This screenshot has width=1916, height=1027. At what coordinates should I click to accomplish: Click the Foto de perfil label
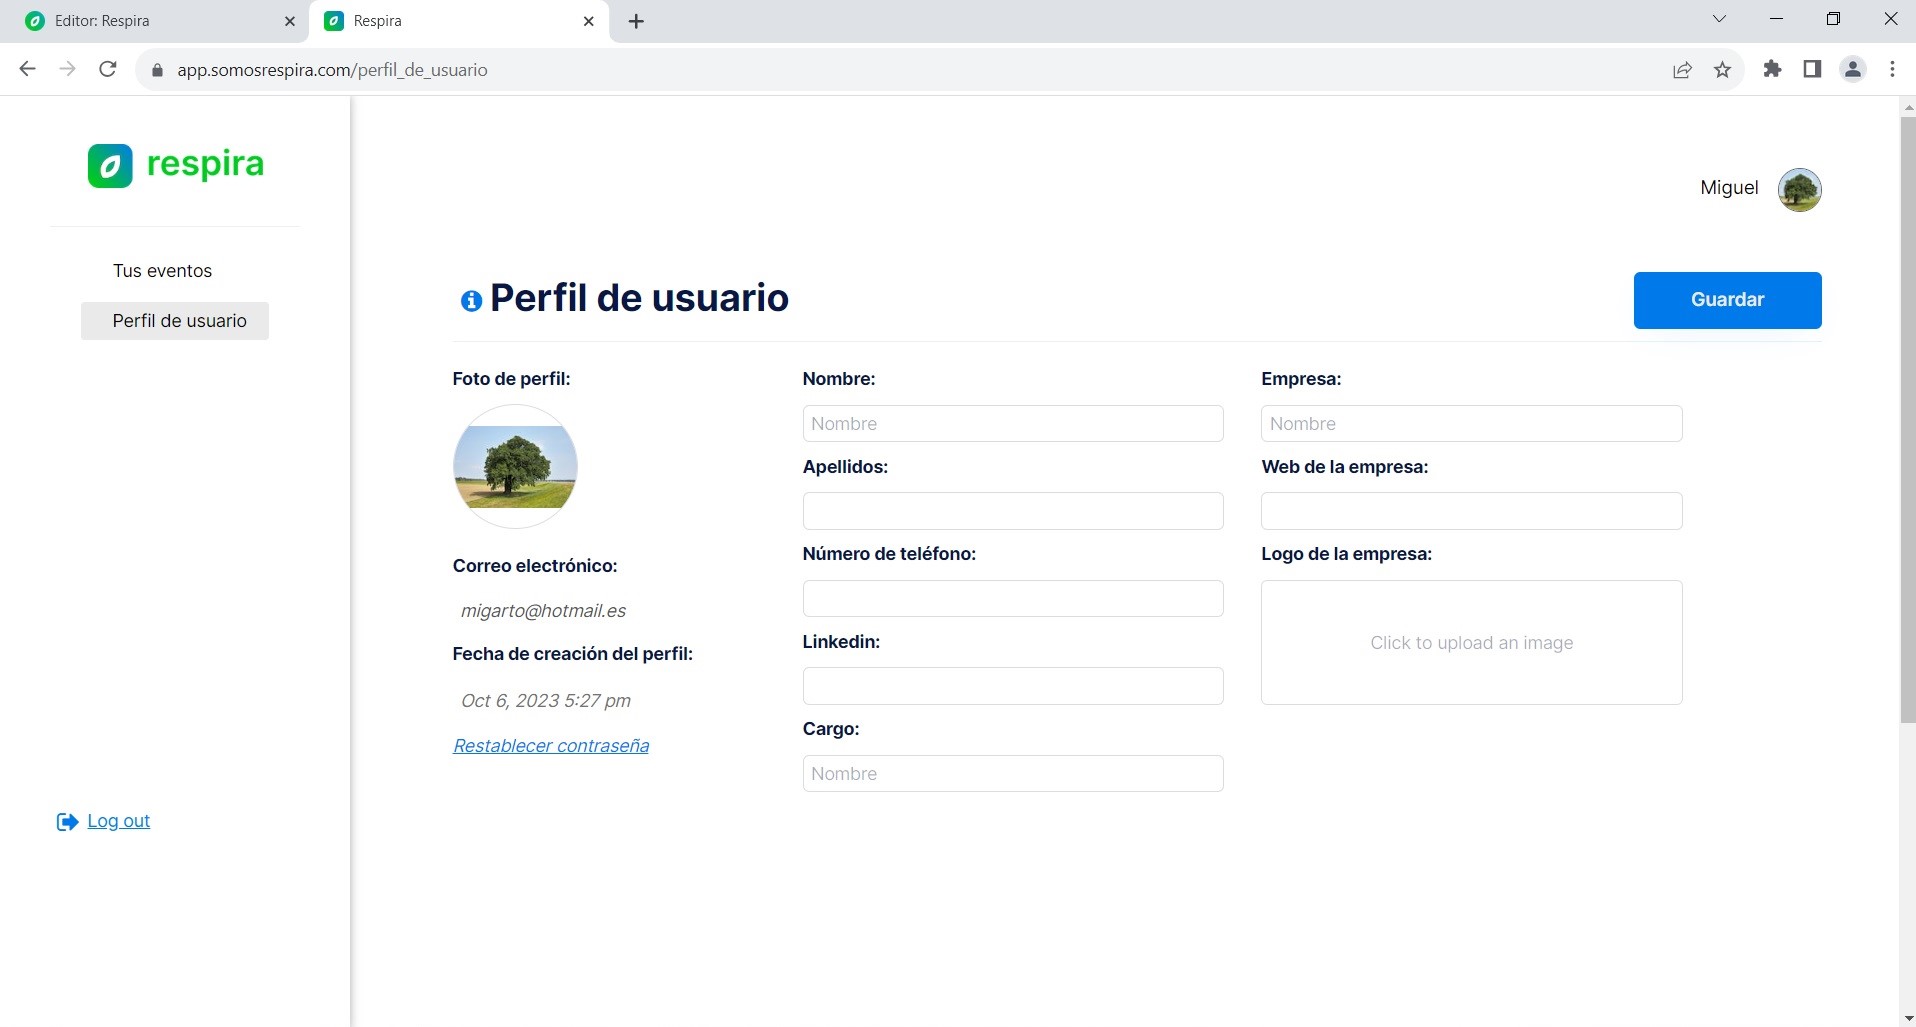point(511,379)
